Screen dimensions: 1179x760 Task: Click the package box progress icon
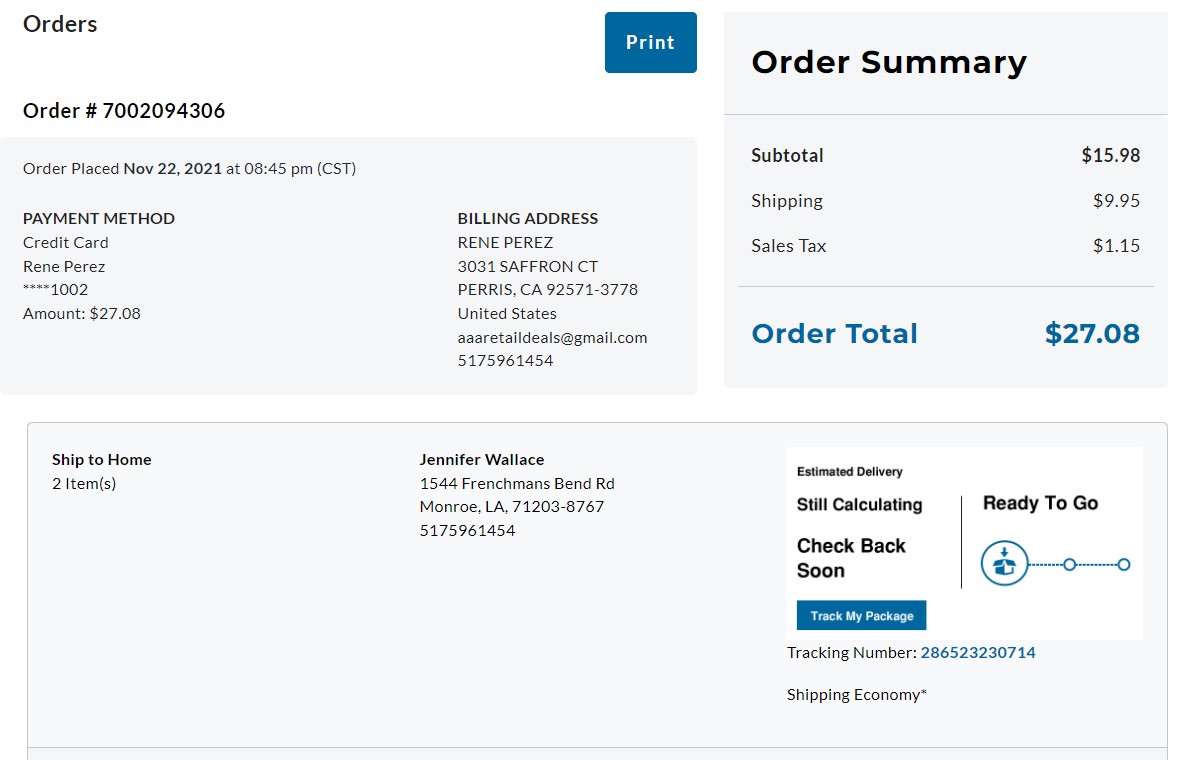pos(1005,563)
